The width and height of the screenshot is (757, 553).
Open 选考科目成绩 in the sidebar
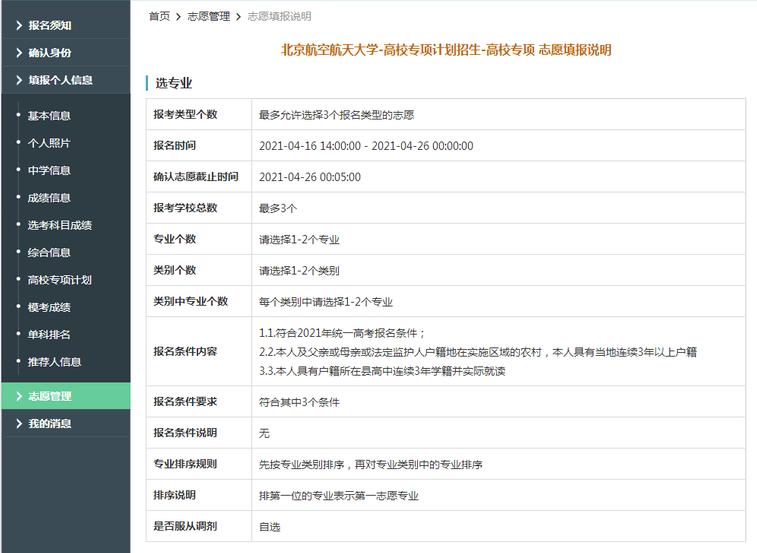point(59,225)
